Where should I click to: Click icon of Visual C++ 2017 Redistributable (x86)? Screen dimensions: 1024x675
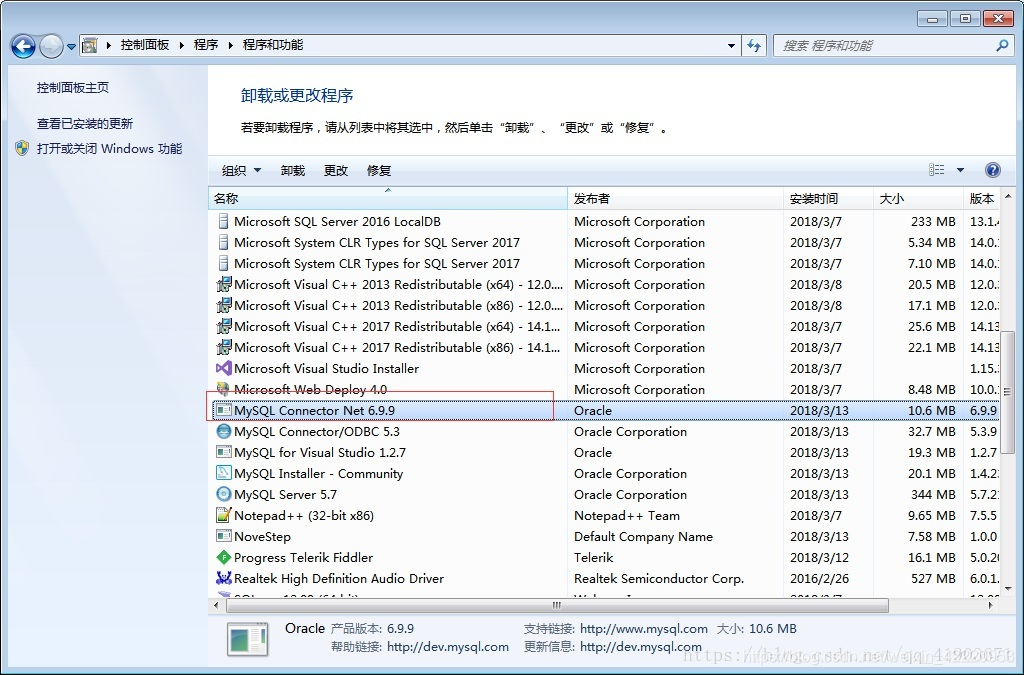(x=223, y=347)
